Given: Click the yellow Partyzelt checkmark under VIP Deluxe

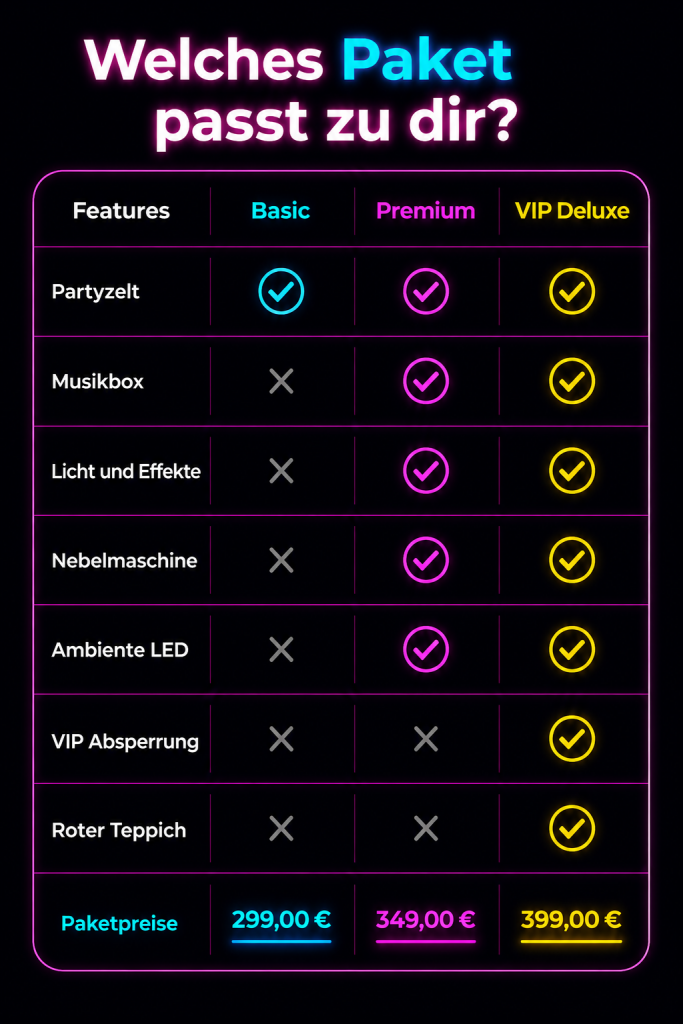Looking at the screenshot, I should pos(572,291).
